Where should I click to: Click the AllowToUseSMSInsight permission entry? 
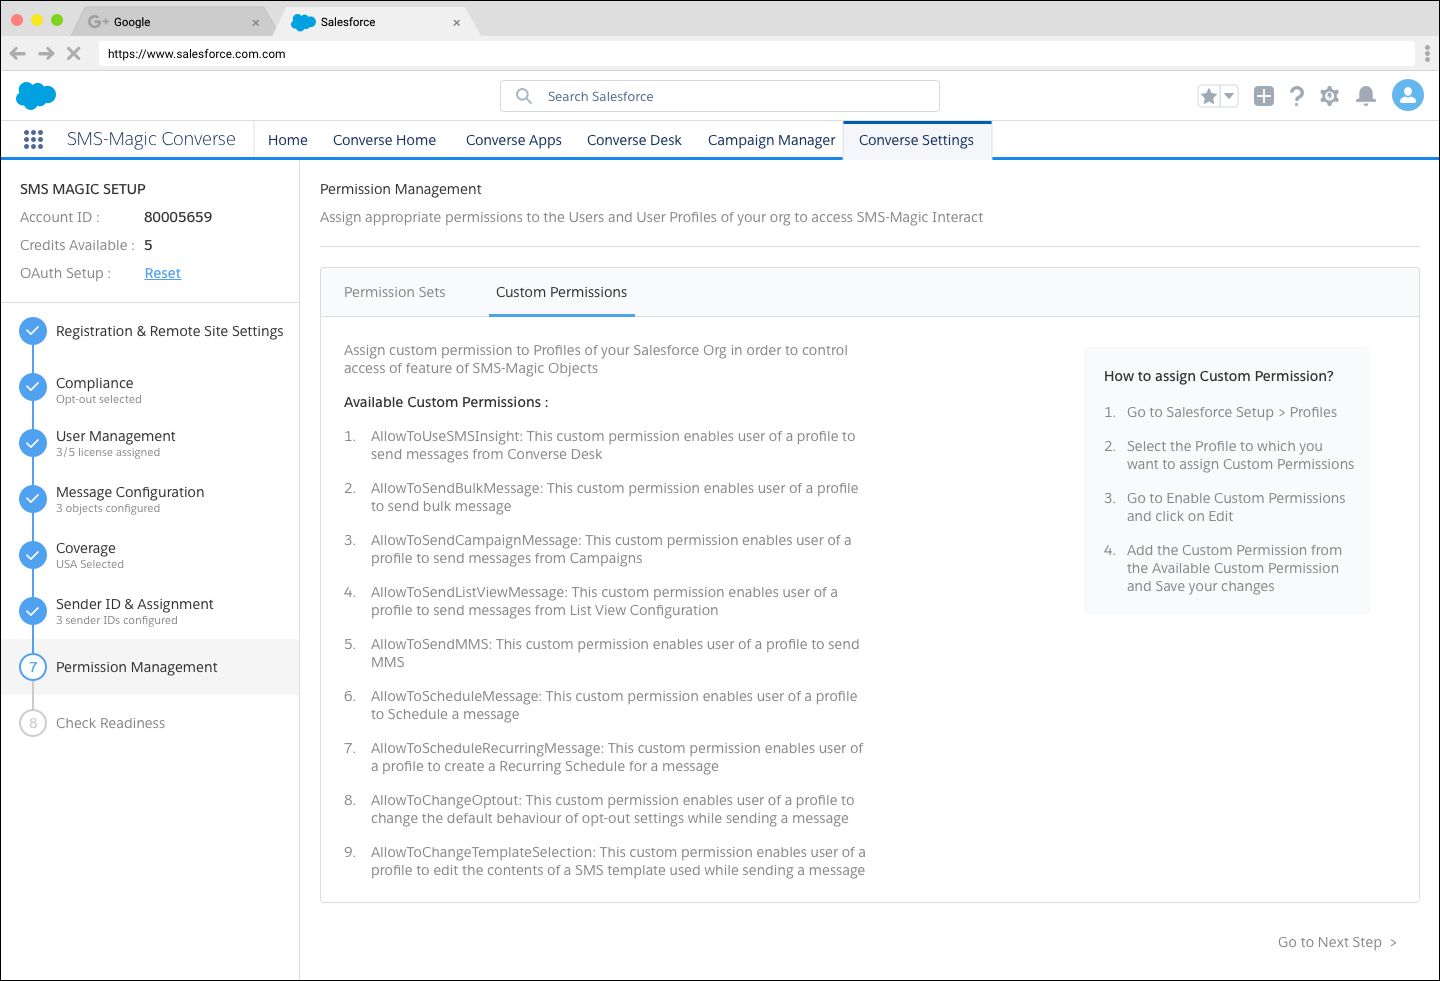click(613, 445)
